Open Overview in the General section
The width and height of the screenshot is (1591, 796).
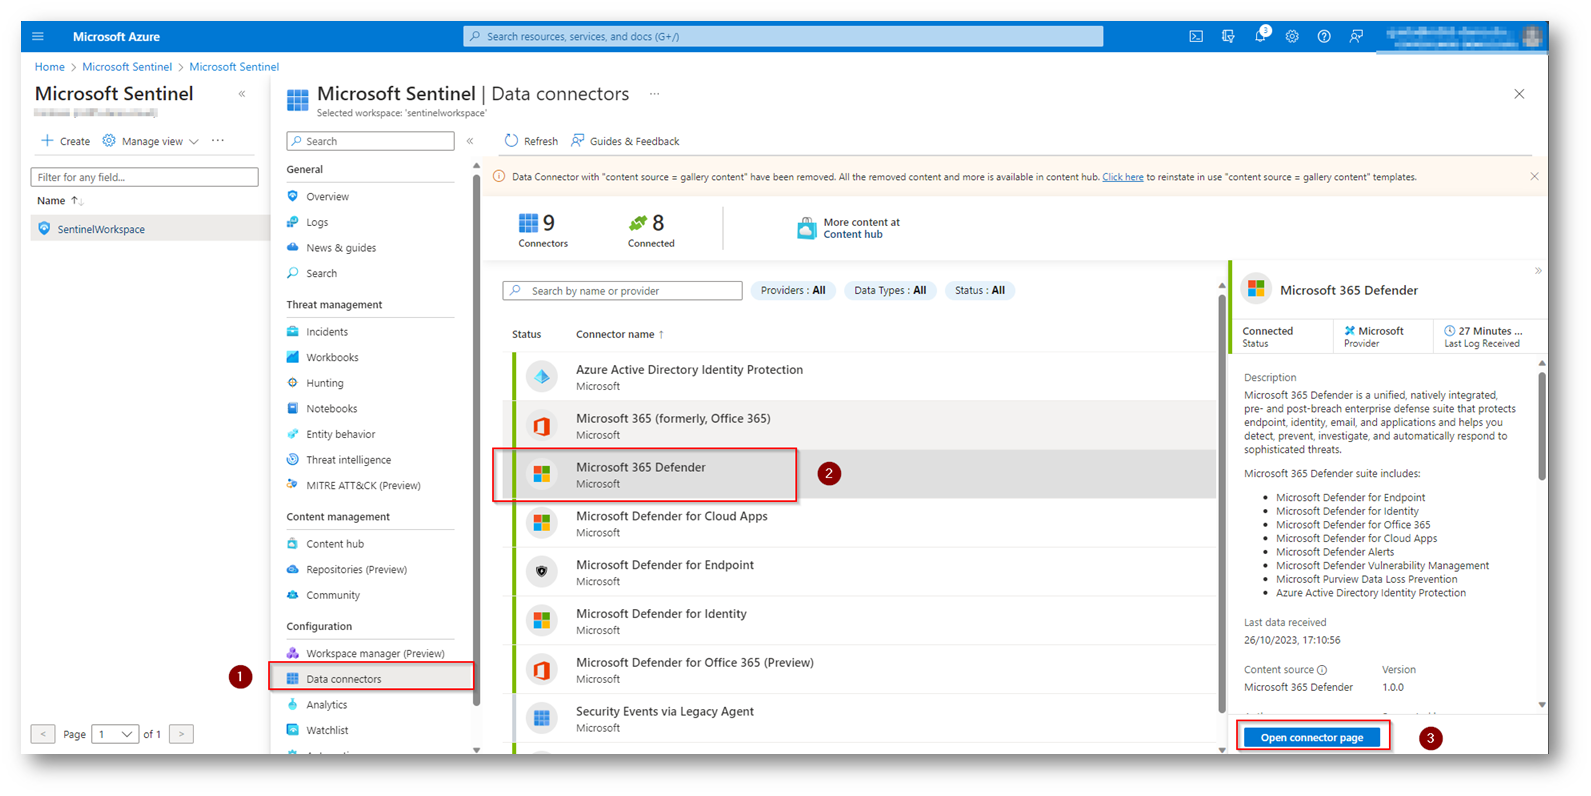(x=327, y=197)
